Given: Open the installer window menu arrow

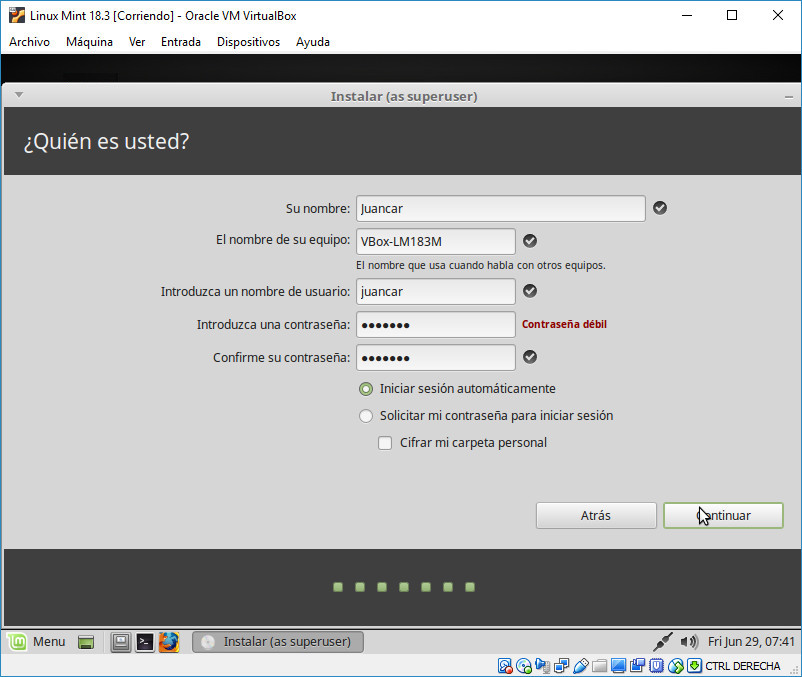Looking at the screenshot, I should coord(19,95).
